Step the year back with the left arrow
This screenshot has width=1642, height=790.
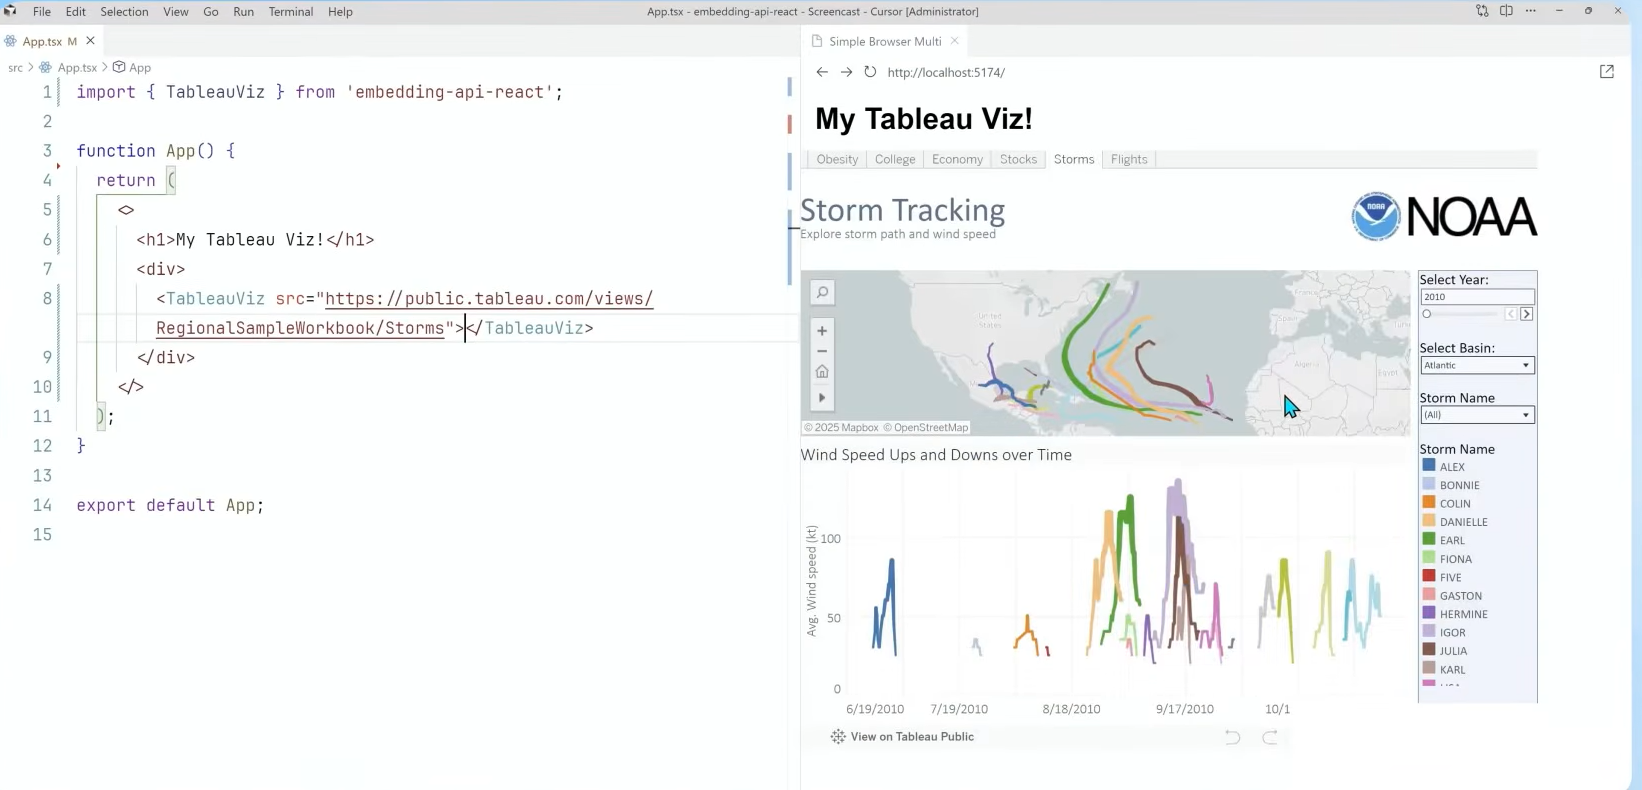(1510, 314)
